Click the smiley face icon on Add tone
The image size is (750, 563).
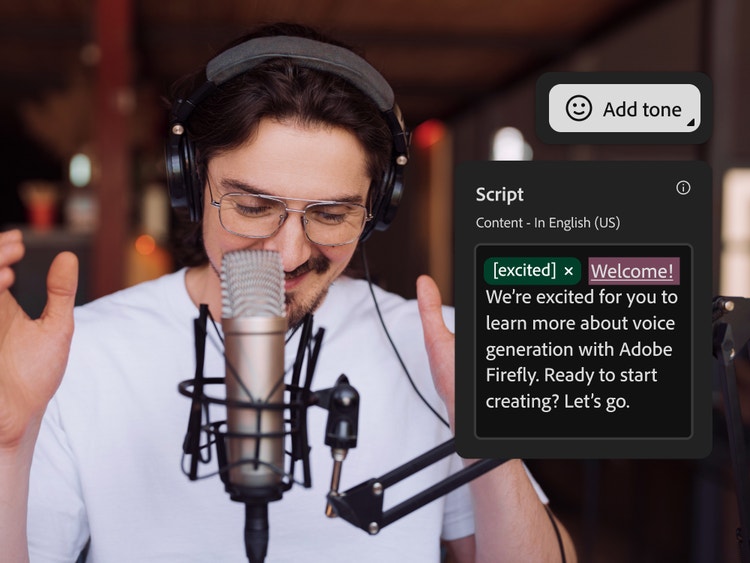578,108
